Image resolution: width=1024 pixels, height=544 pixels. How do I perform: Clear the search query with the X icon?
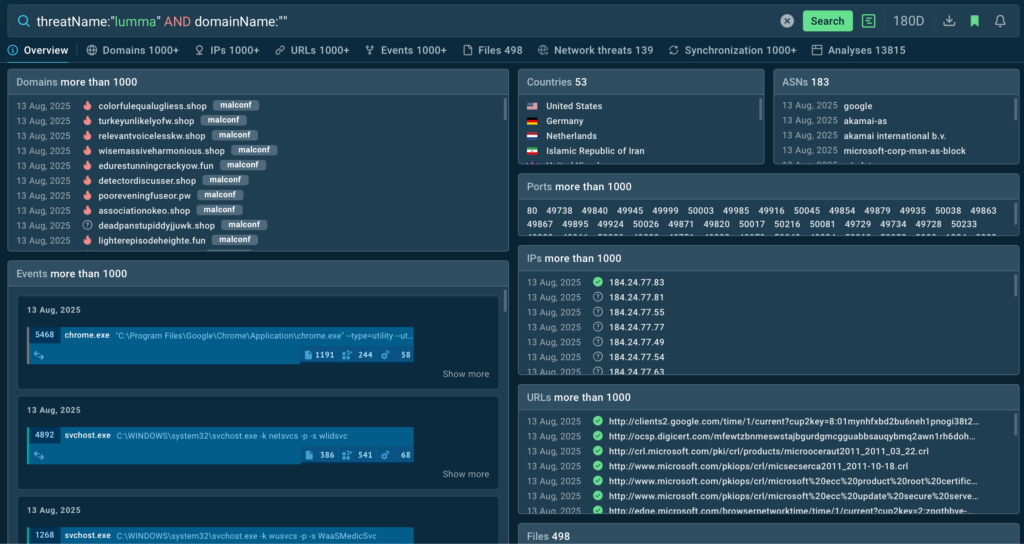tap(787, 21)
